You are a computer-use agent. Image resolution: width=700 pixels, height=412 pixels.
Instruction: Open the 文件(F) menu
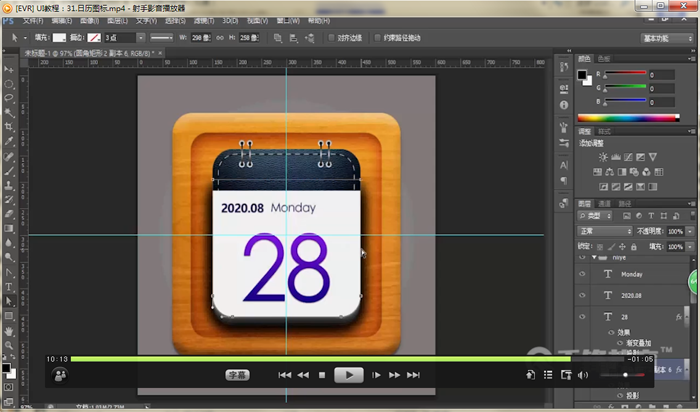coord(33,20)
